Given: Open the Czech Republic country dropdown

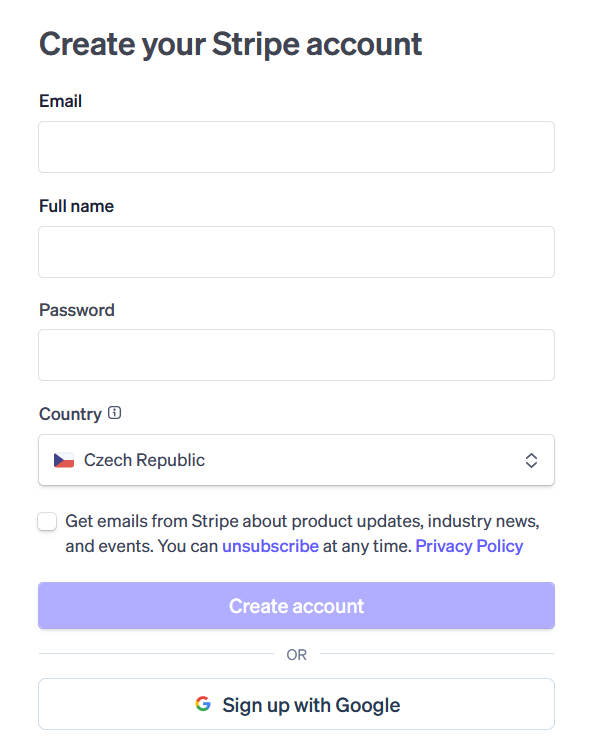Looking at the screenshot, I should (x=296, y=460).
